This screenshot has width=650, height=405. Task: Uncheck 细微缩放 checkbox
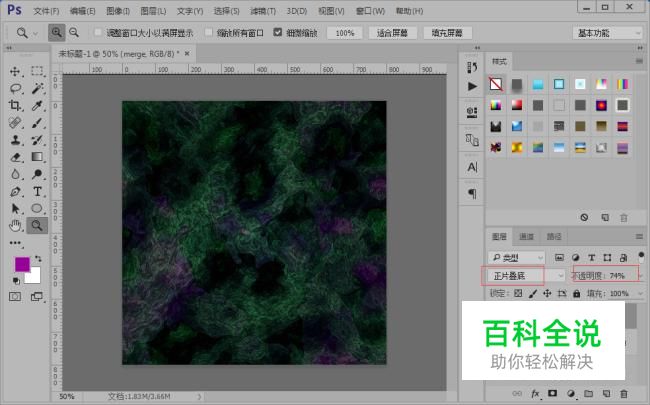(x=278, y=32)
